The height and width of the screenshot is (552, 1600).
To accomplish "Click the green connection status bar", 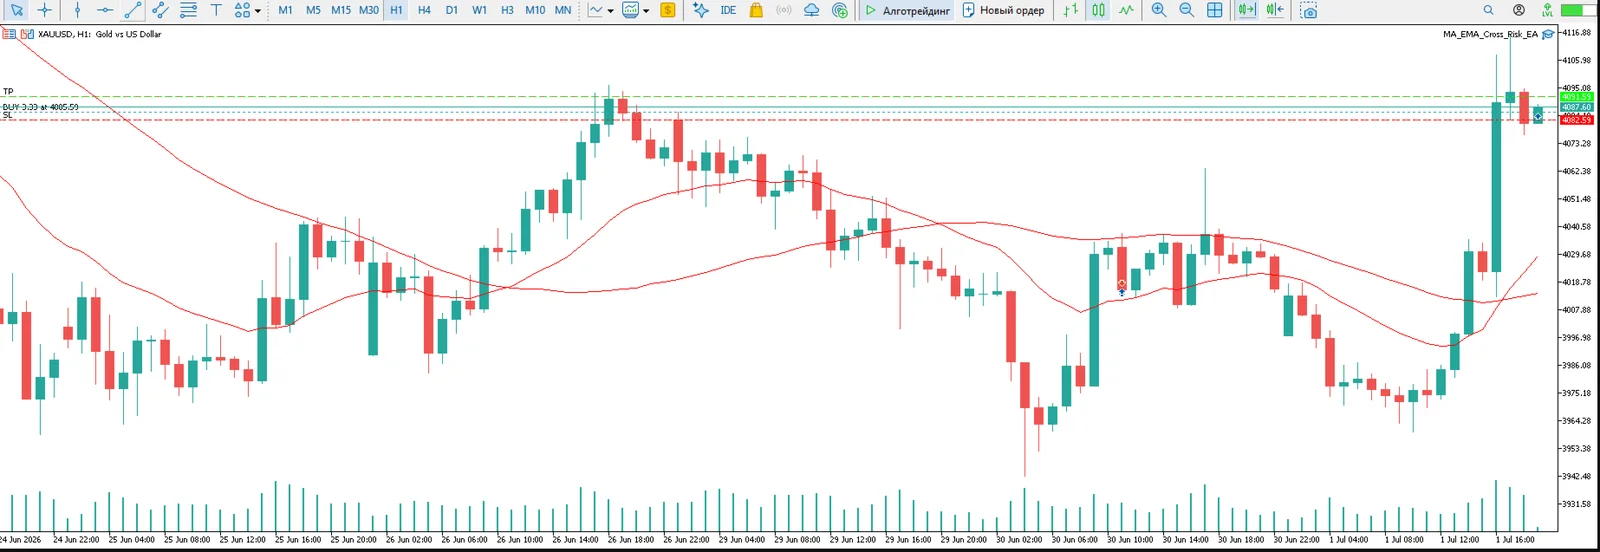I will (x=1579, y=10).
